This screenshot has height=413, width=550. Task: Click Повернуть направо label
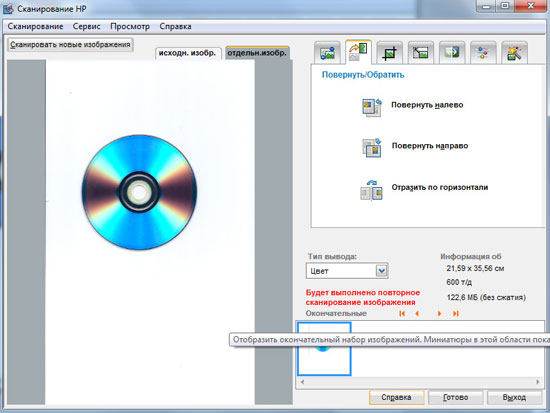(430, 146)
